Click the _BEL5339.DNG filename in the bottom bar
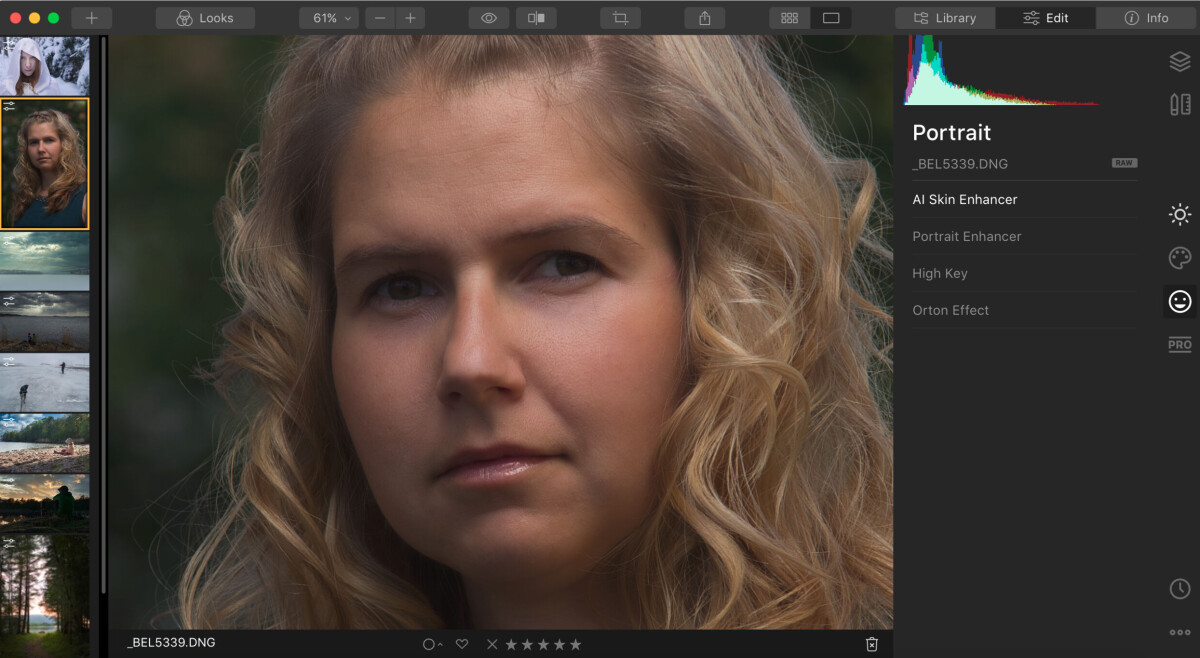This screenshot has height=658, width=1200. (171, 643)
